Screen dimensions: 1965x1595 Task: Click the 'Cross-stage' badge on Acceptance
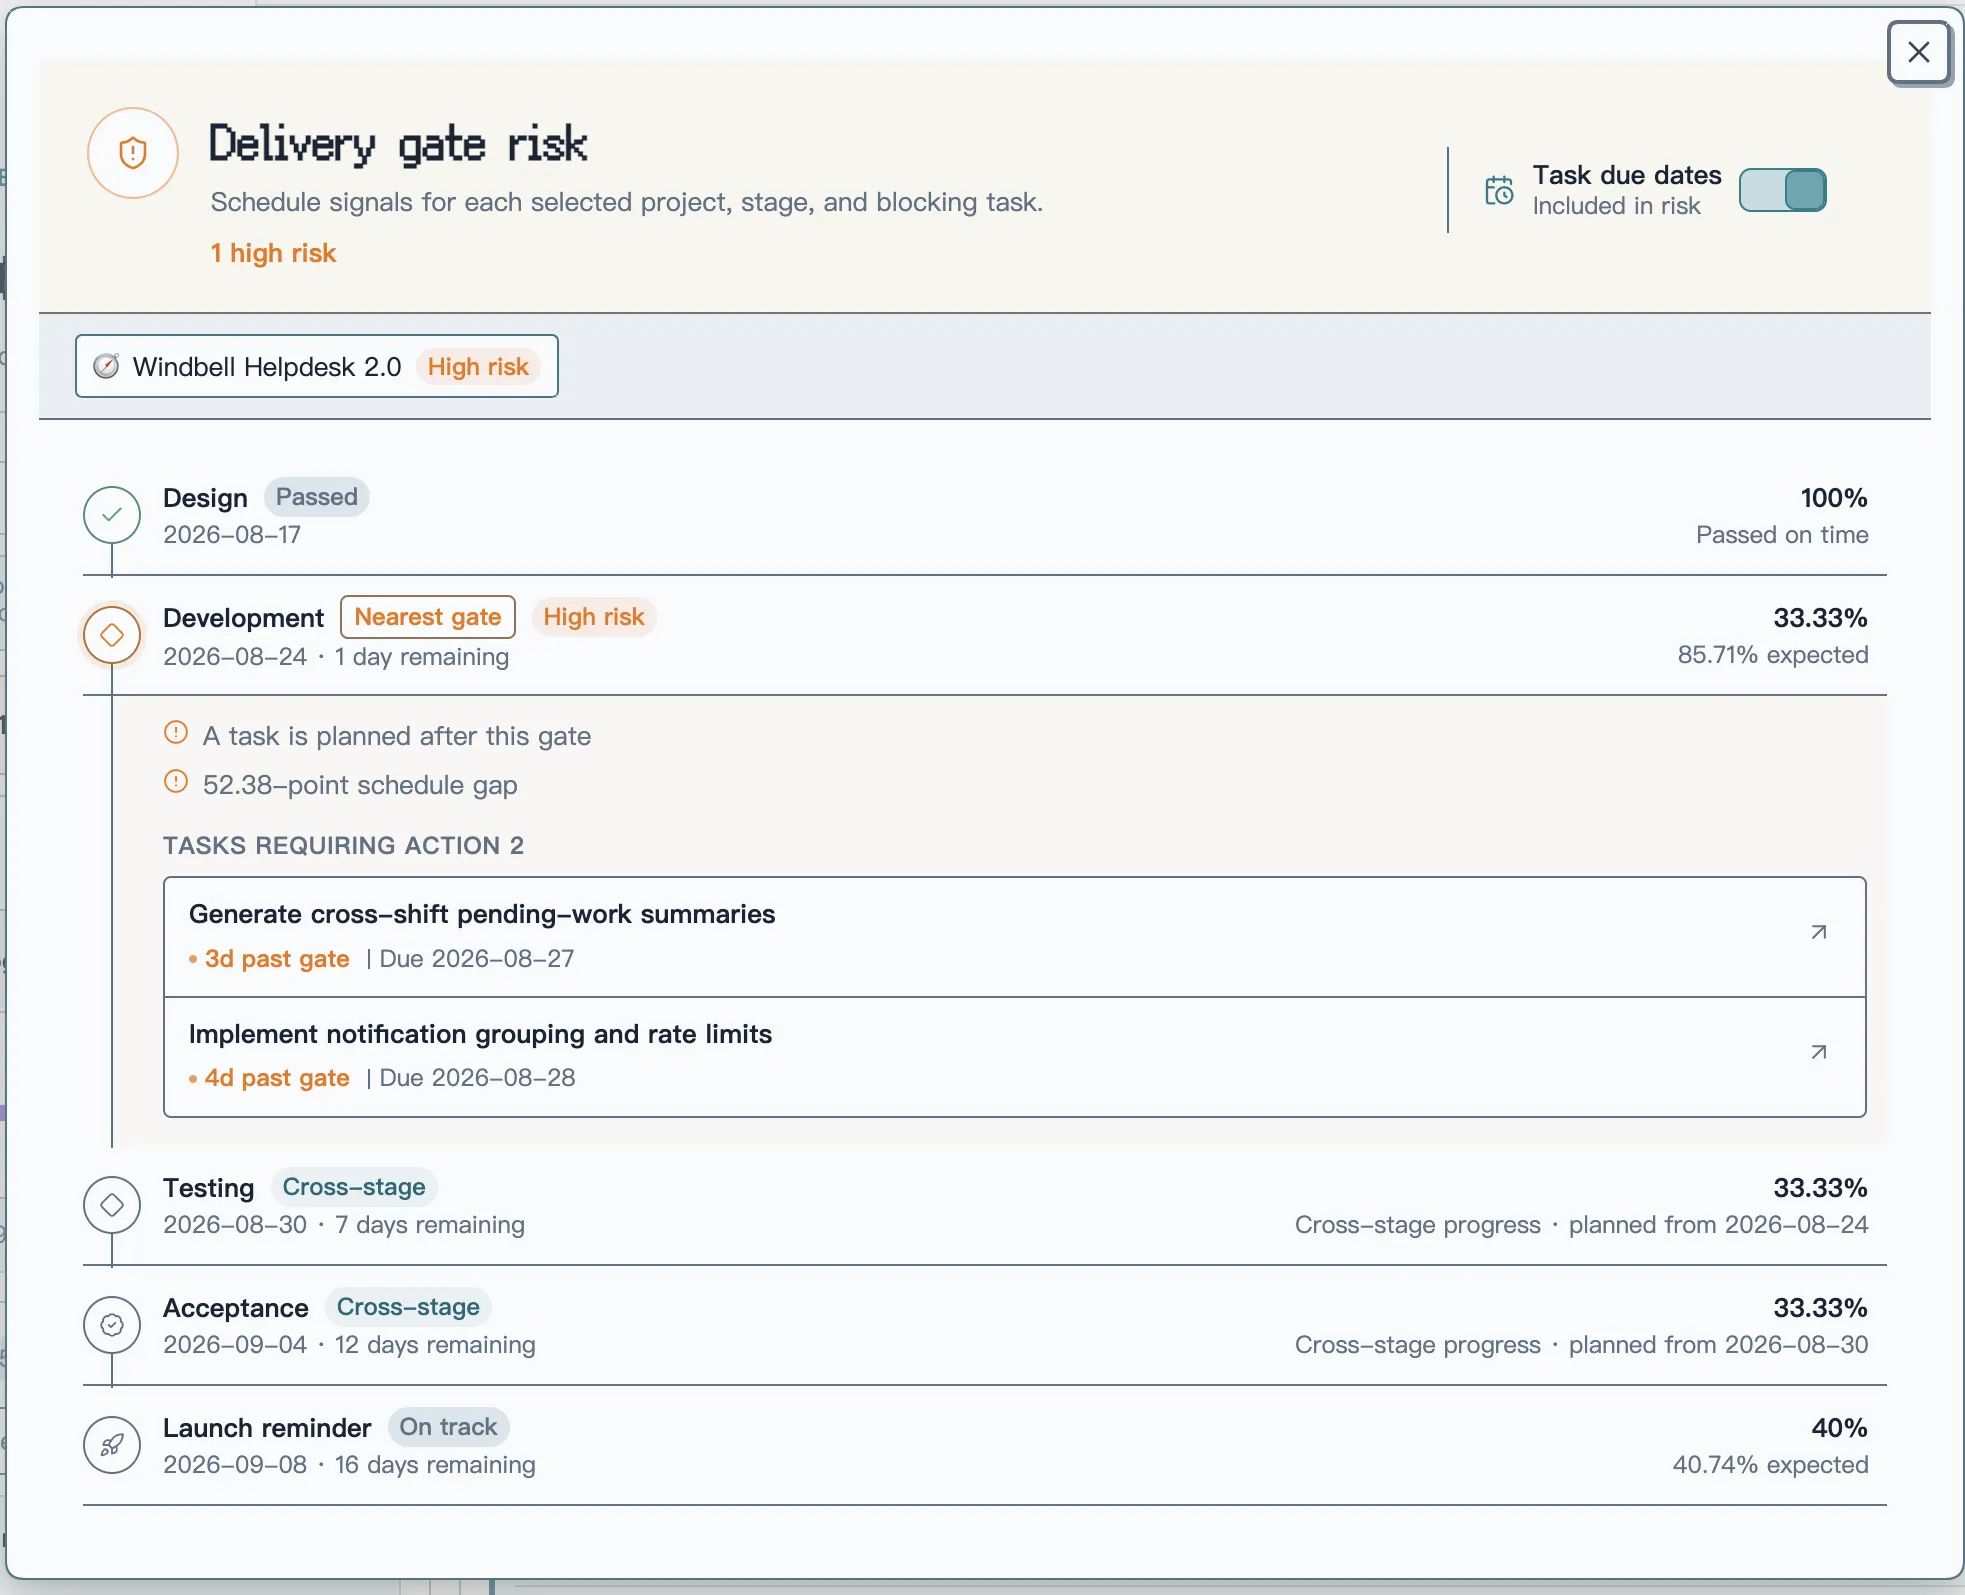(x=408, y=1307)
